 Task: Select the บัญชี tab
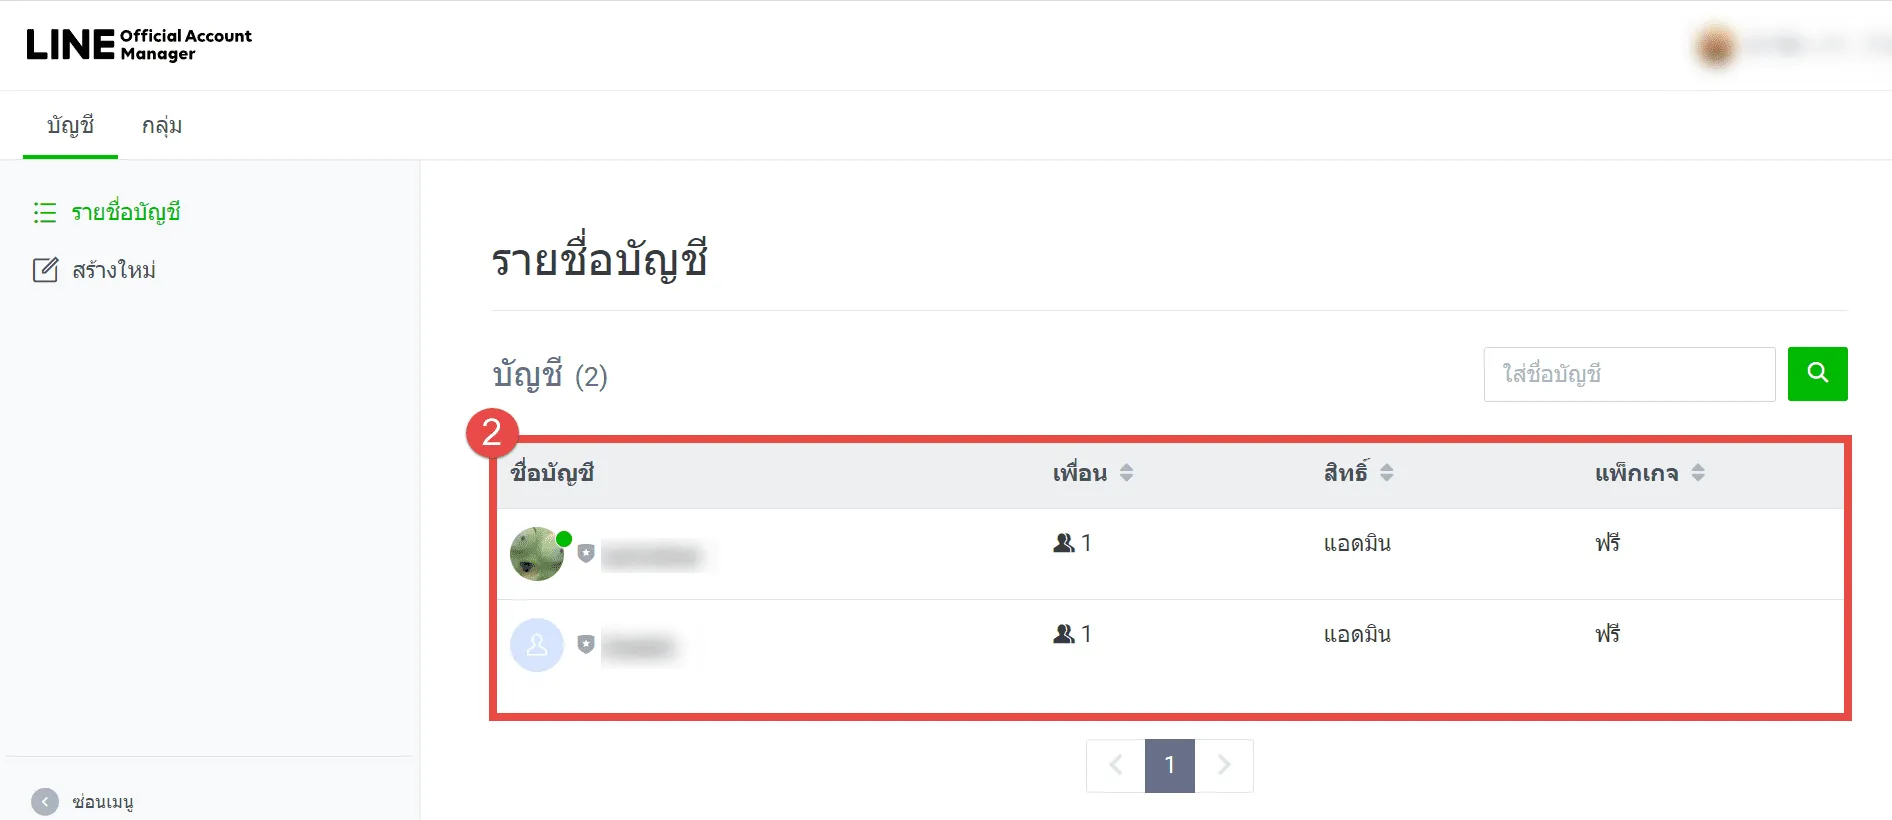(70, 126)
